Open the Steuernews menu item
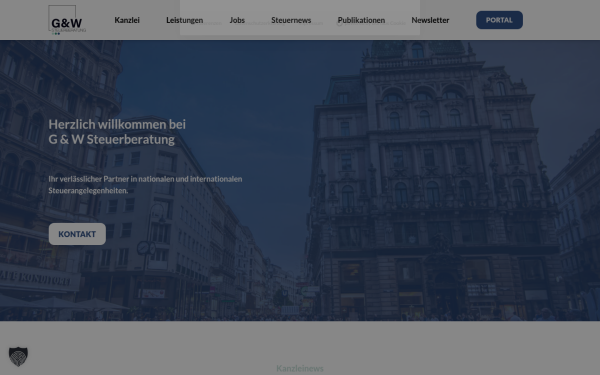Screen dimensions: 600x375 pos(291,20)
